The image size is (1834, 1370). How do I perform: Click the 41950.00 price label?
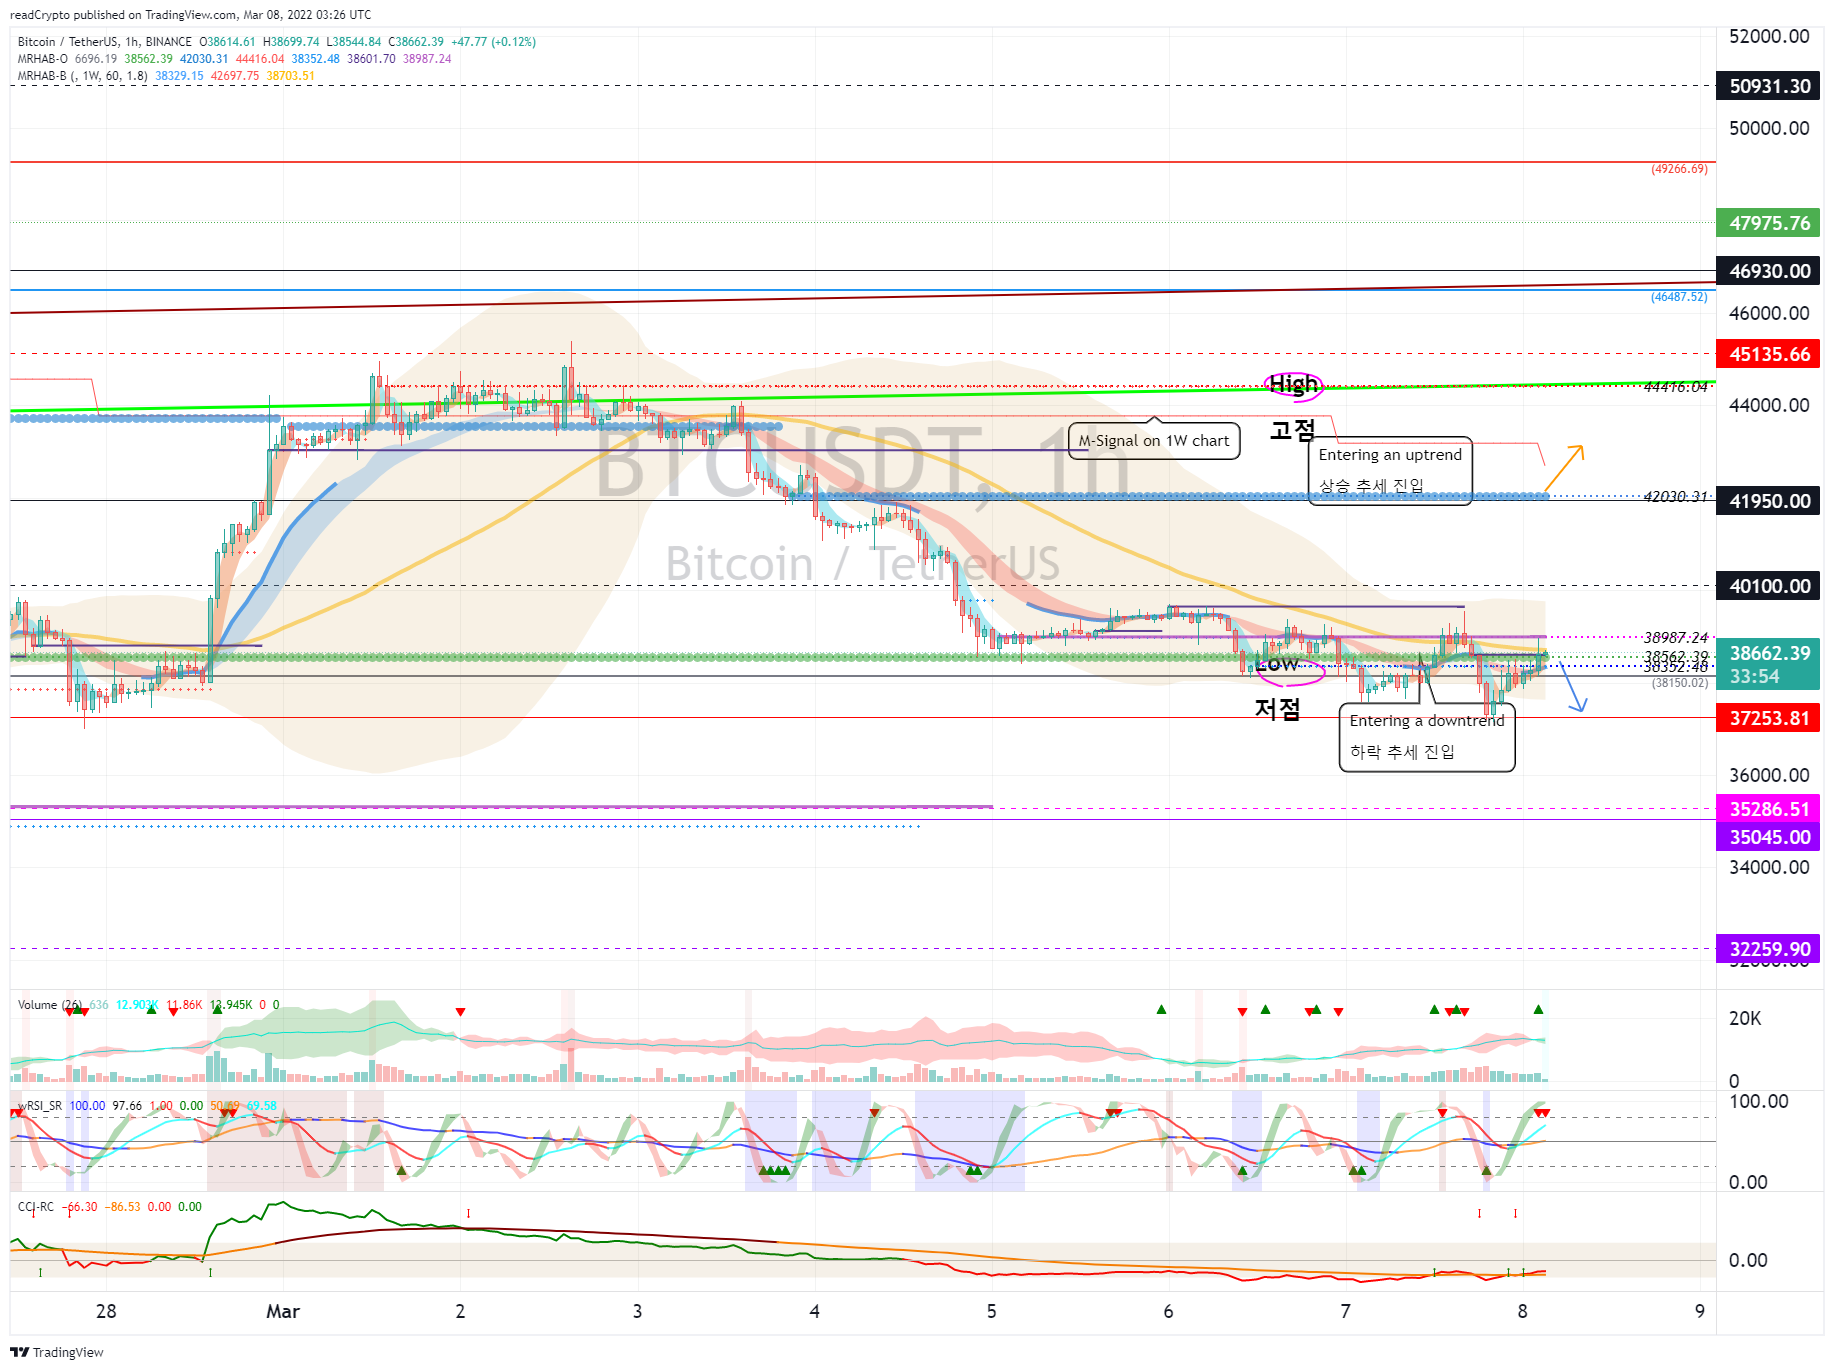coord(1768,501)
